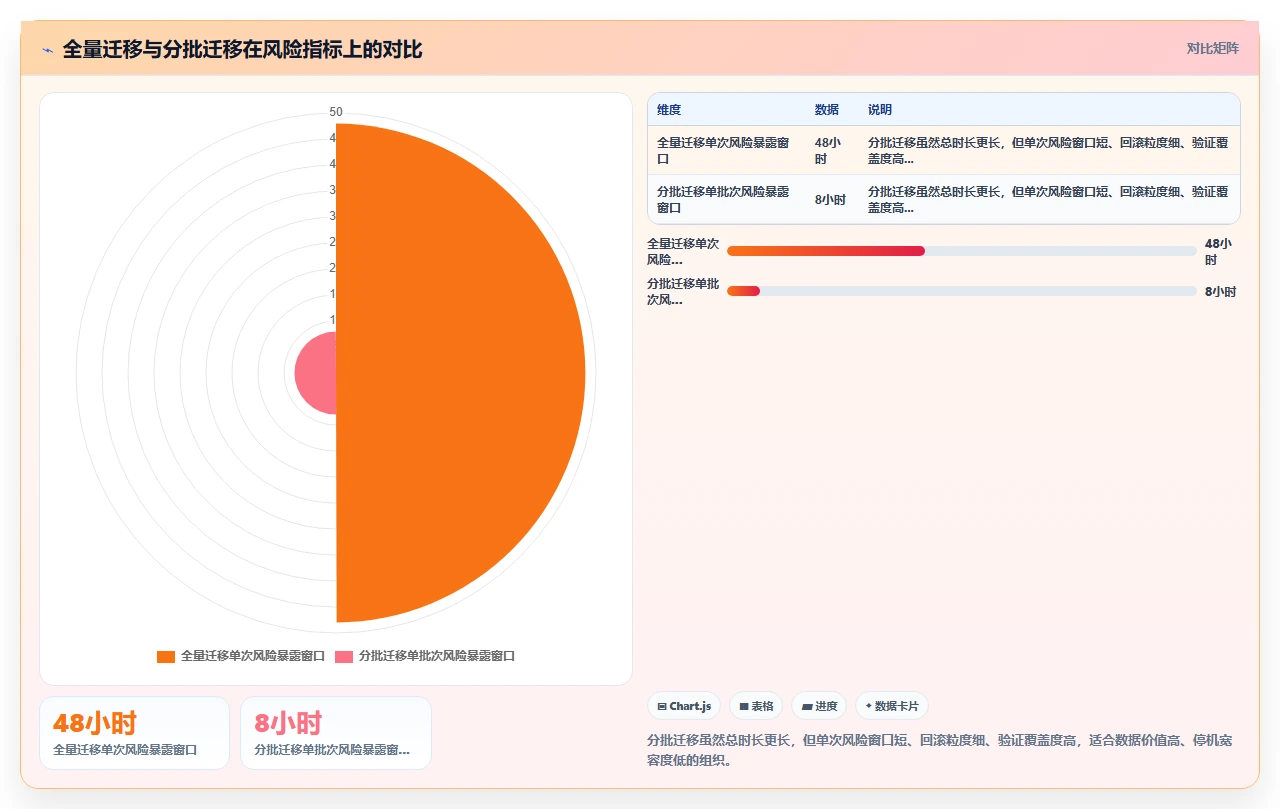Click the icon in the Chart.js chip

(662, 706)
